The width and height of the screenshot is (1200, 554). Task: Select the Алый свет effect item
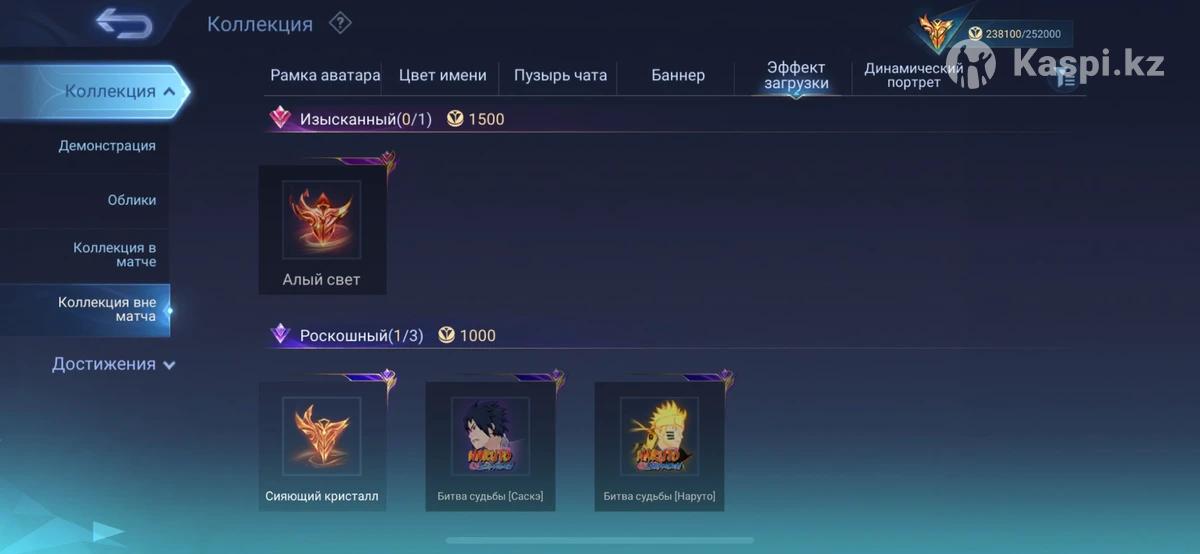click(x=322, y=229)
